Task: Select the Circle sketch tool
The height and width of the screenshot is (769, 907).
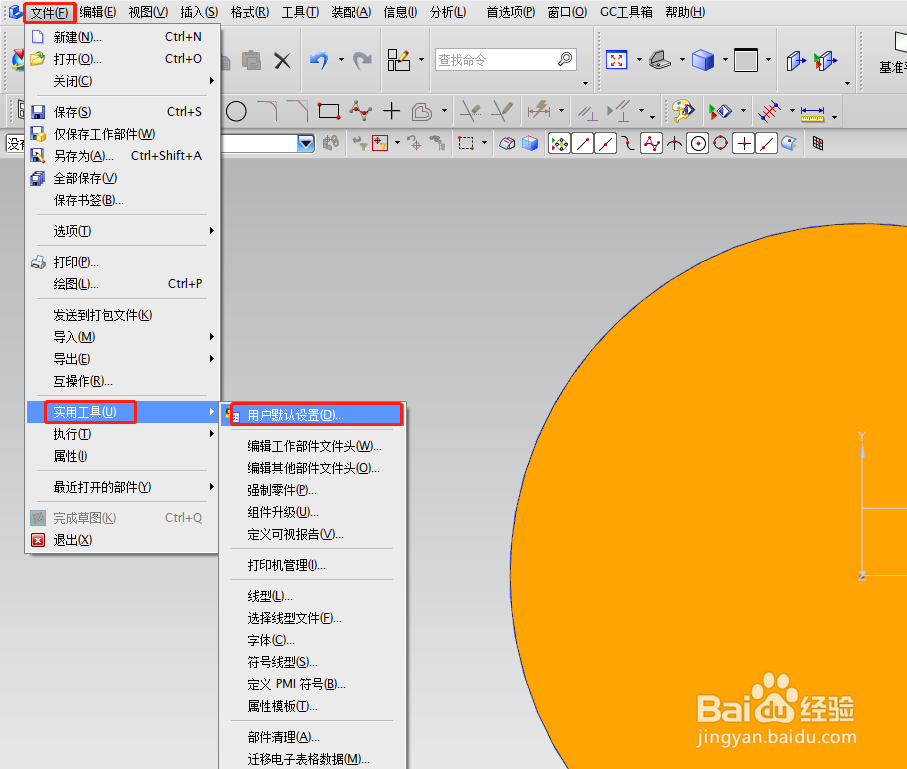Action: [236, 111]
